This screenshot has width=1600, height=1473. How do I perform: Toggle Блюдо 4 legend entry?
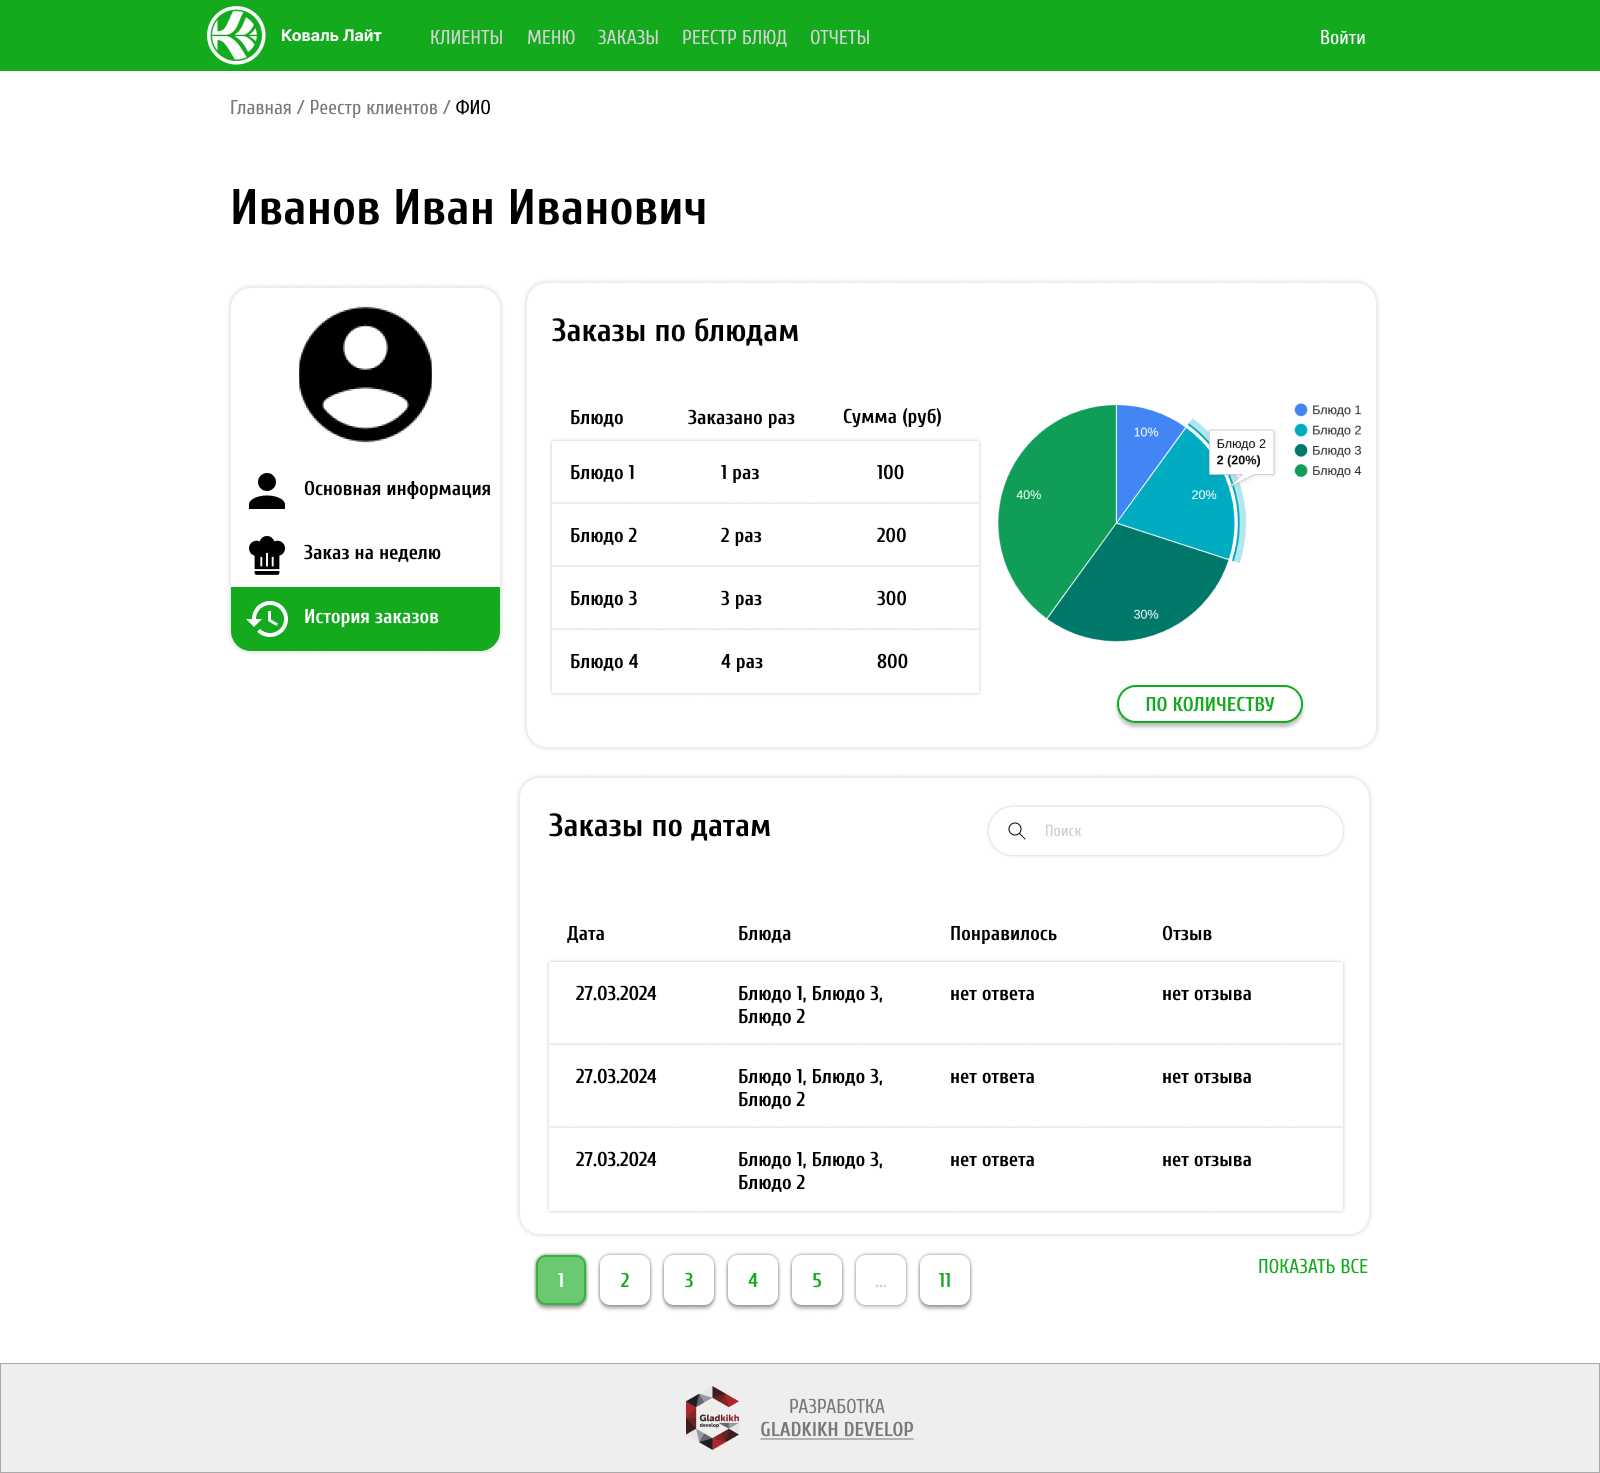click(x=1328, y=471)
